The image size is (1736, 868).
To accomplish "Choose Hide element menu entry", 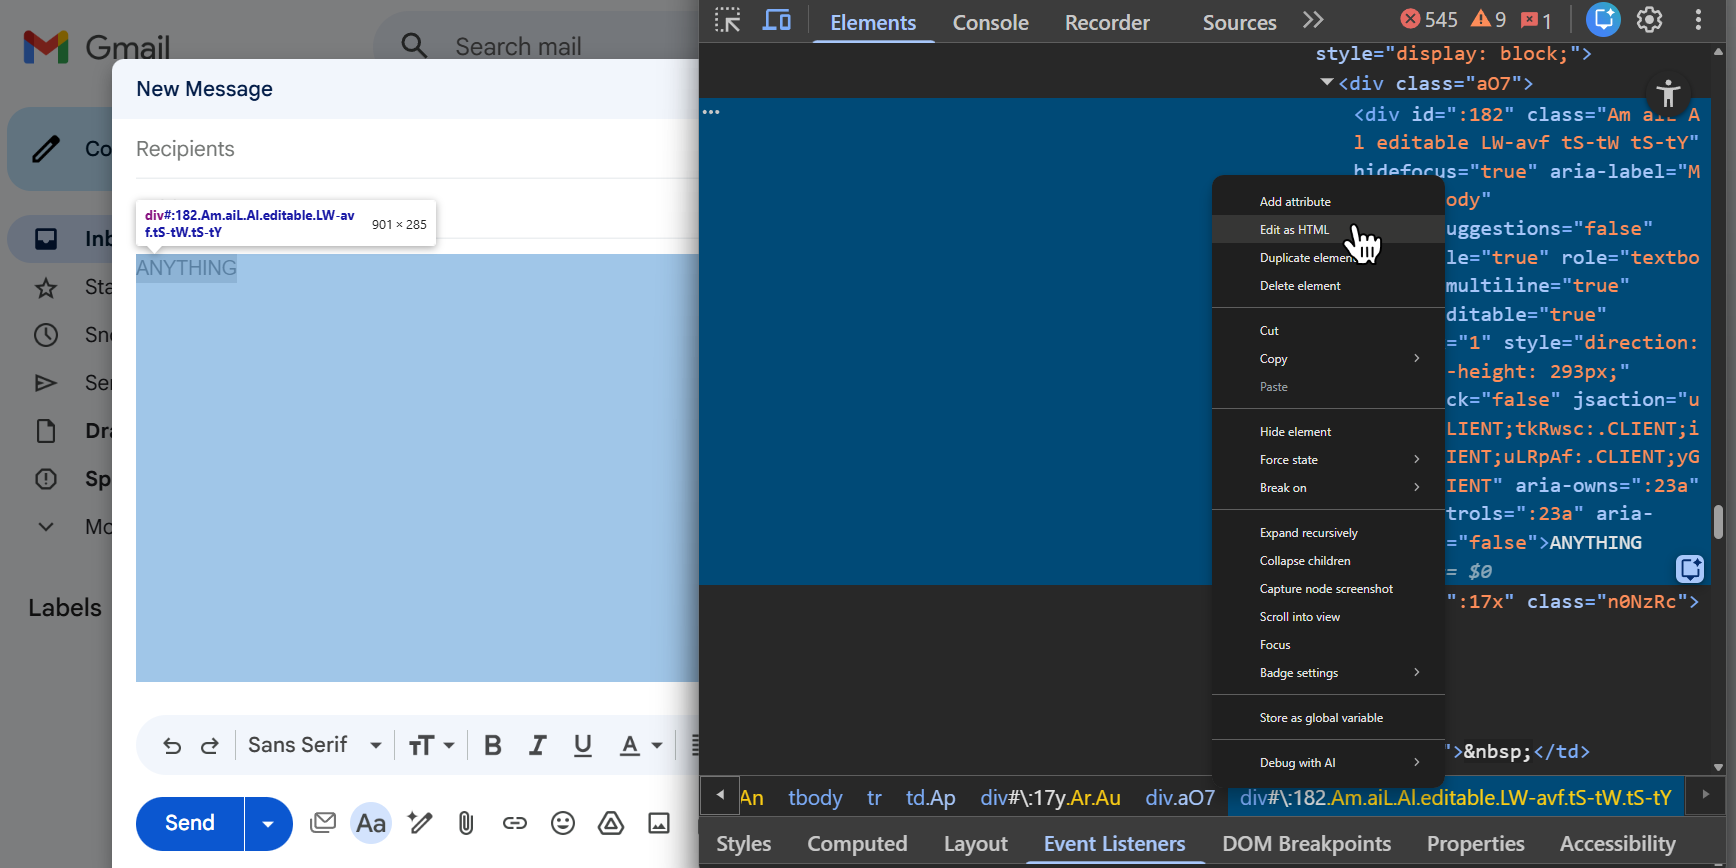I will pos(1328,432).
